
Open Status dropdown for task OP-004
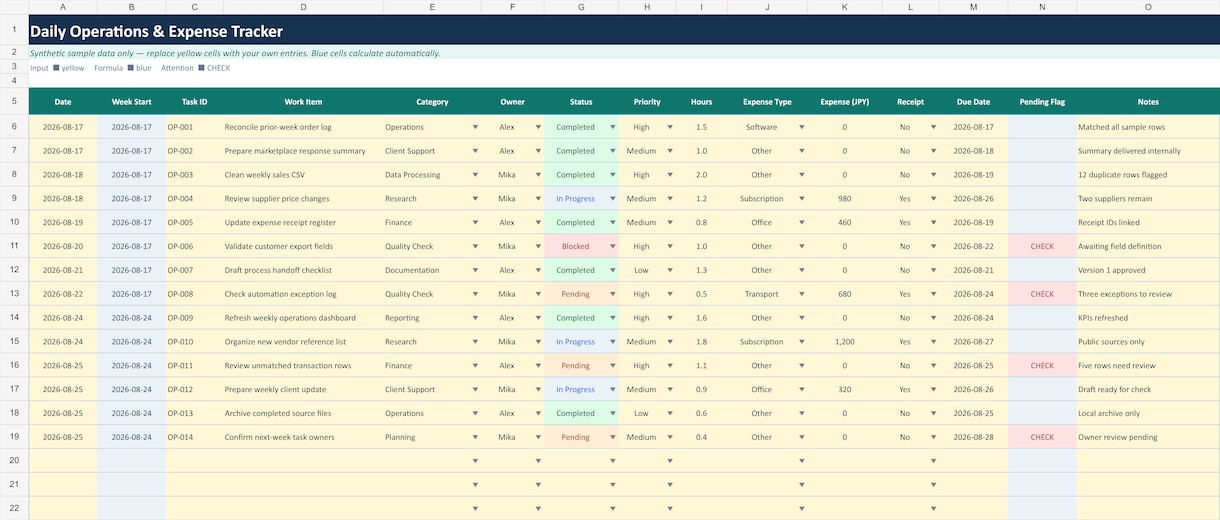(612, 199)
